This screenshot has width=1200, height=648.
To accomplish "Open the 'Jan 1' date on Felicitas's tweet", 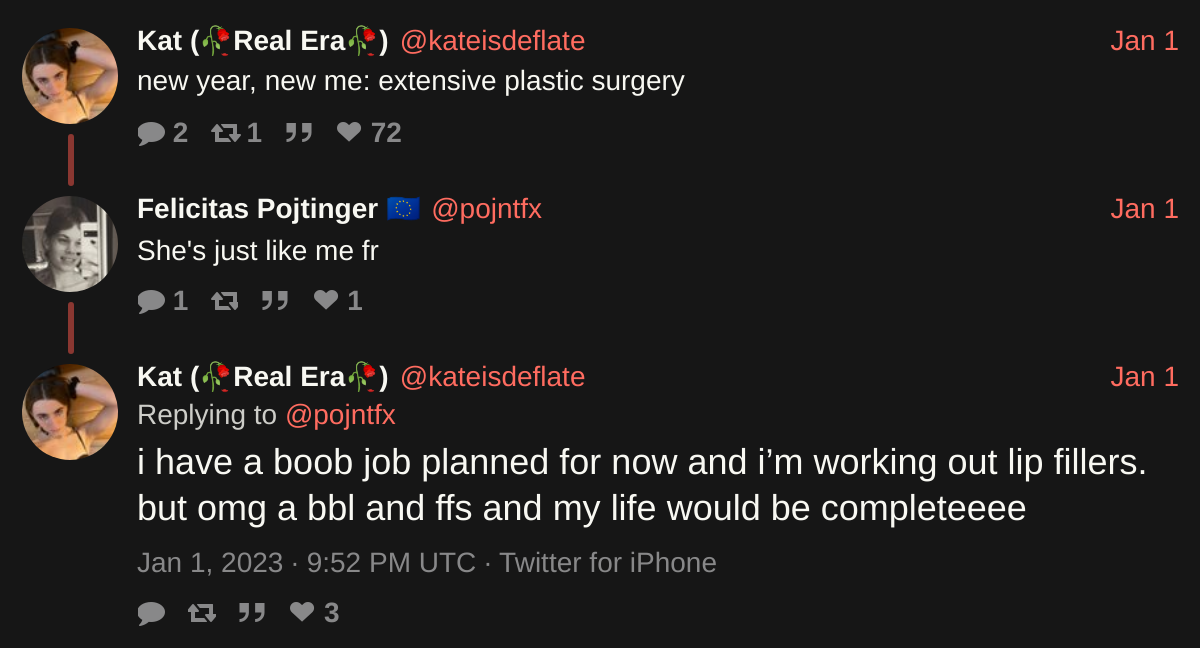I will point(1144,209).
